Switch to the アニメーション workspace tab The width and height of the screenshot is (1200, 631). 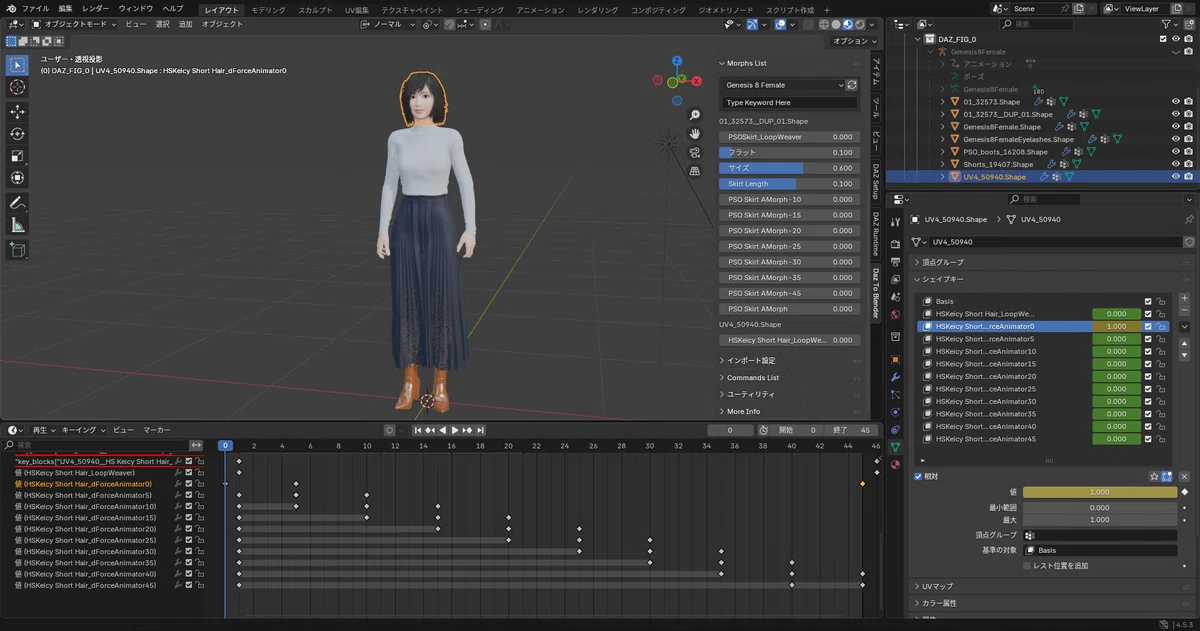click(541, 9)
